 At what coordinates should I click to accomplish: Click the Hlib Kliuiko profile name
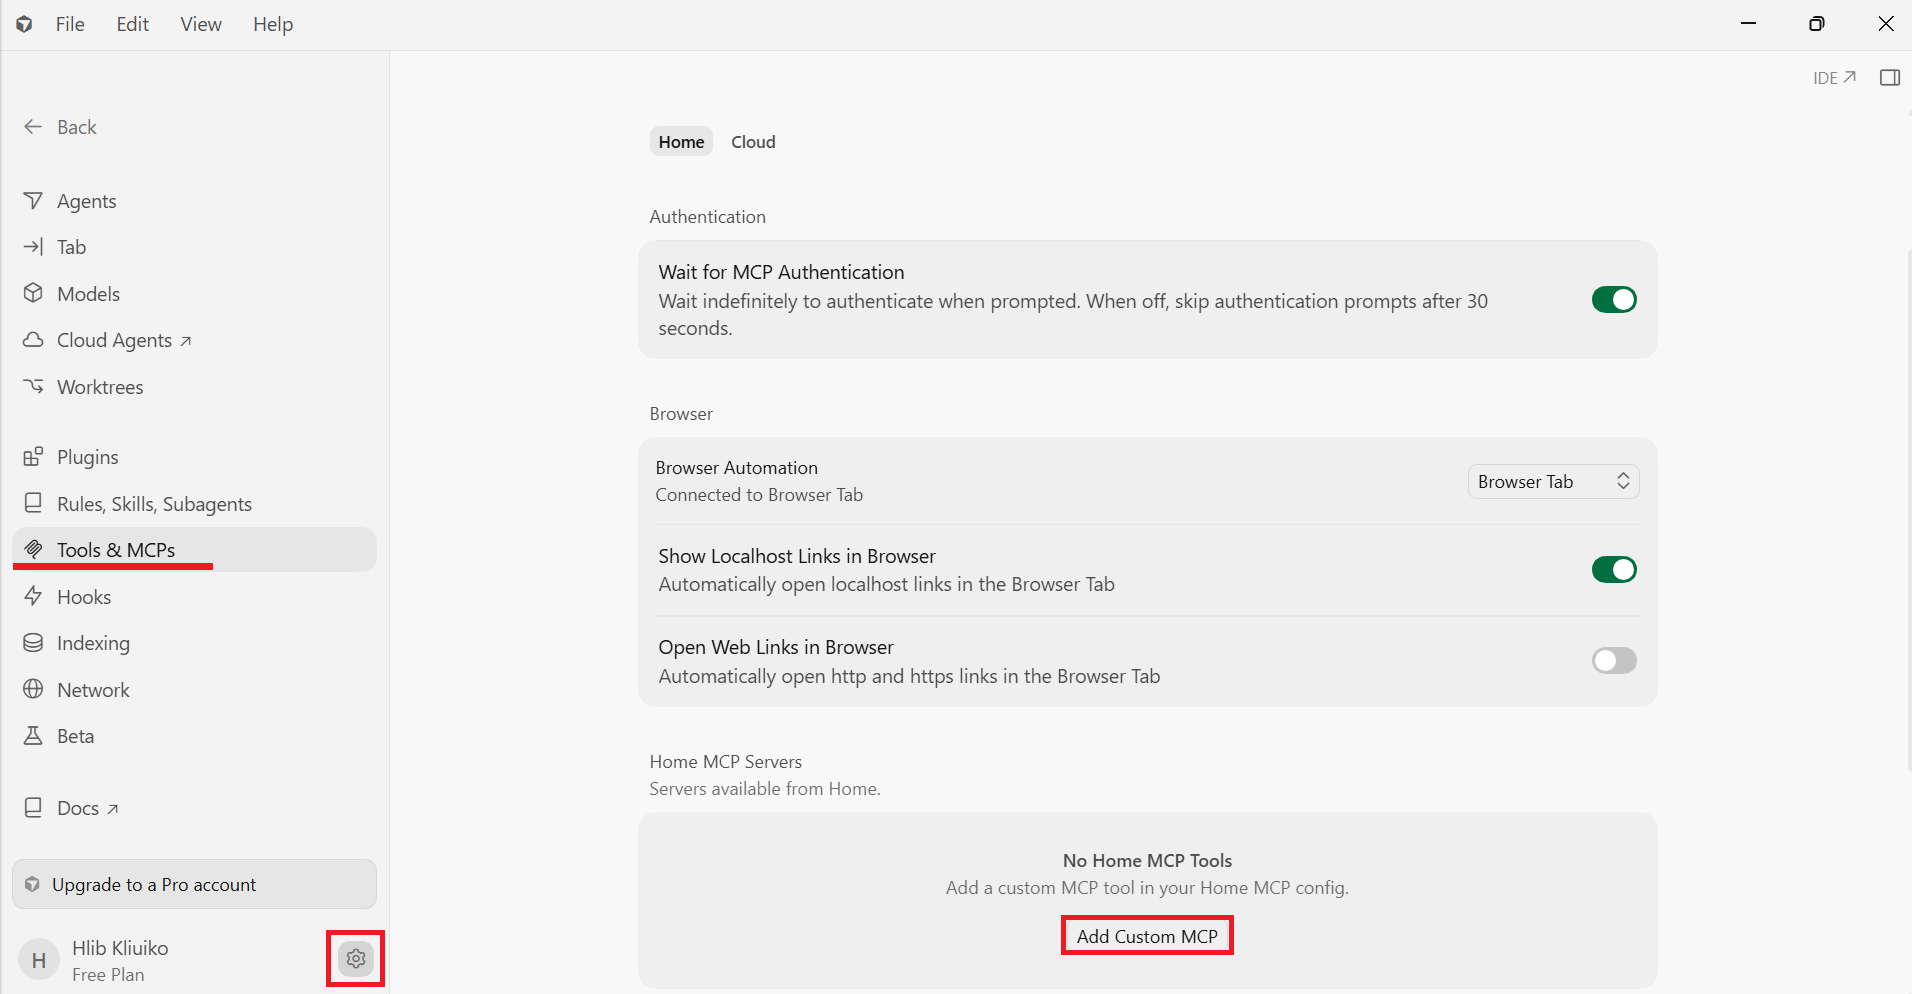(120, 948)
